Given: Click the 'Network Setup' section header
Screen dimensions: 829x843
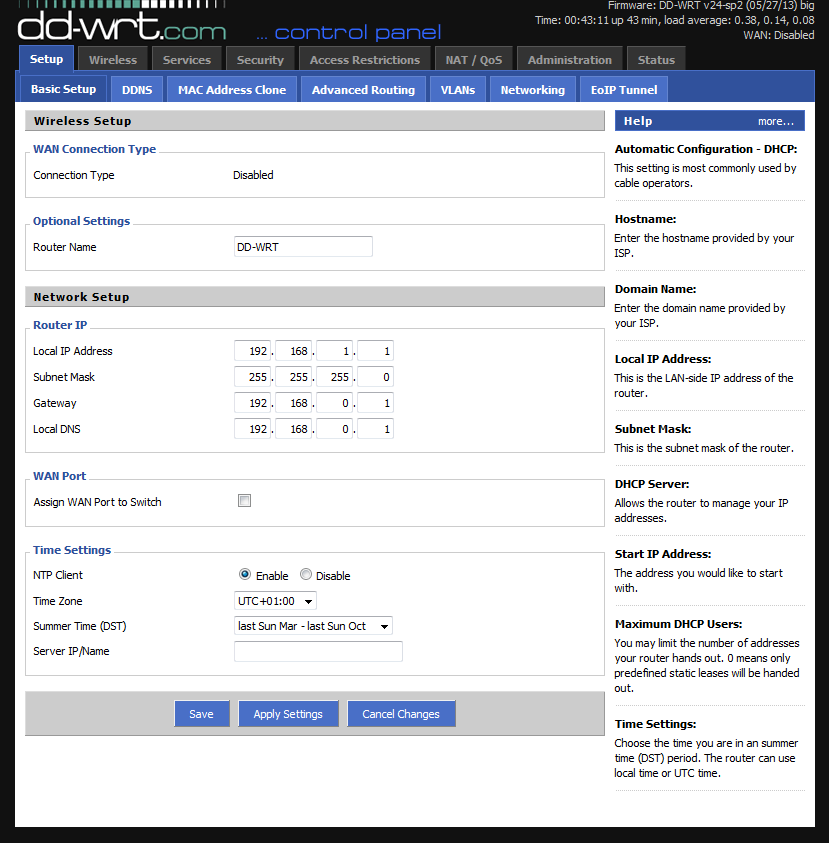Looking at the screenshot, I should click(x=315, y=297).
